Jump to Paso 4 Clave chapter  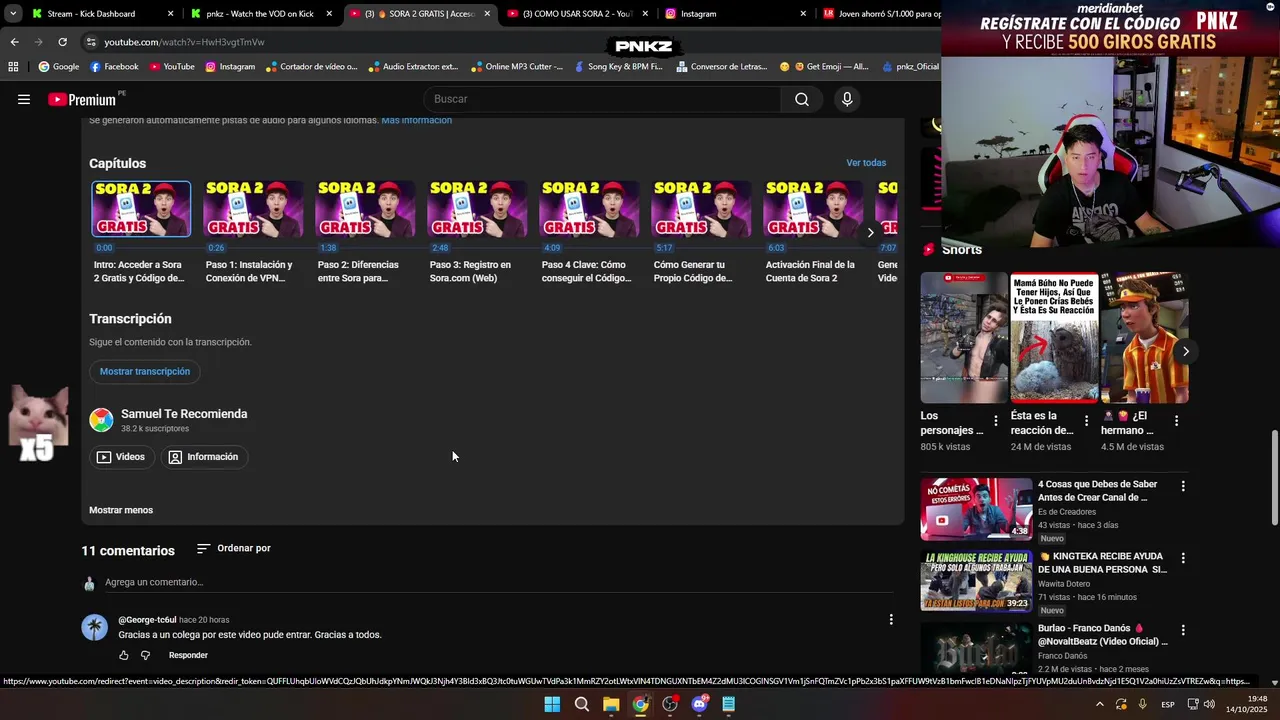coord(589,209)
